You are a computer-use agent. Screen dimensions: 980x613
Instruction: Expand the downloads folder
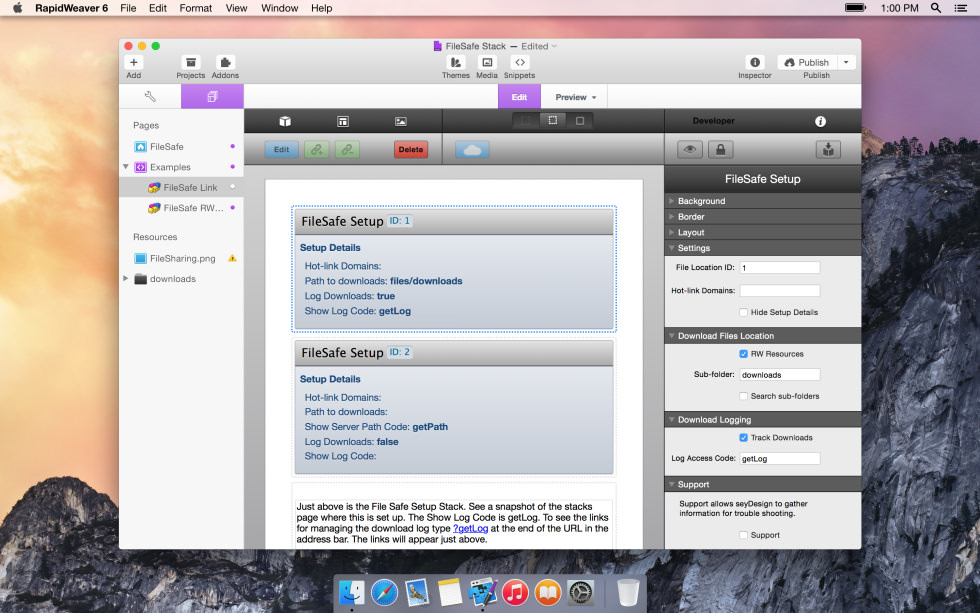pos(126,279)
